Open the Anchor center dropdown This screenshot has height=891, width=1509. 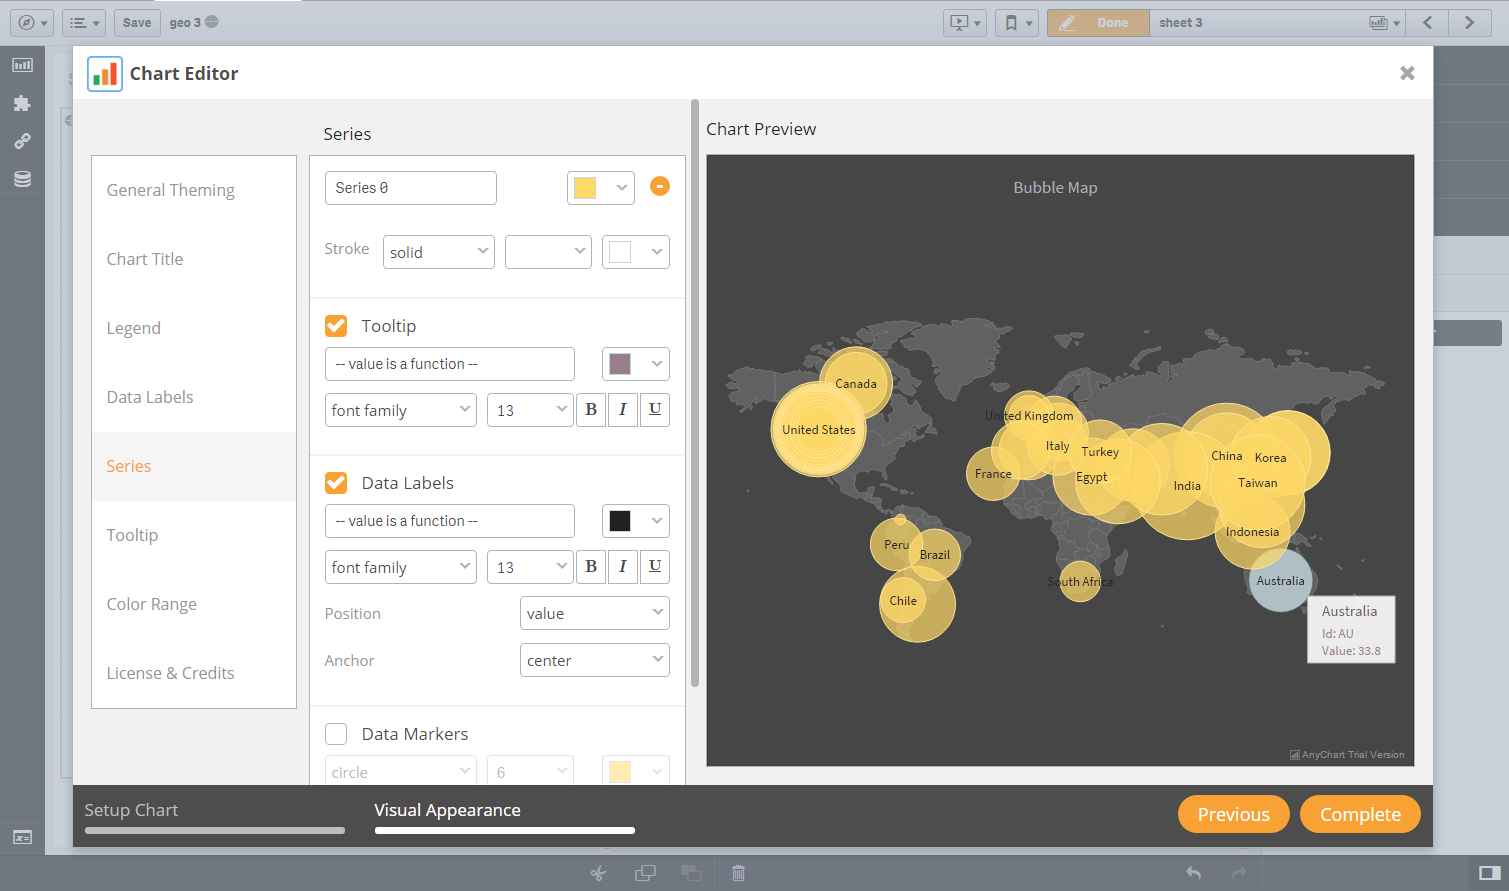click(594, 660)
